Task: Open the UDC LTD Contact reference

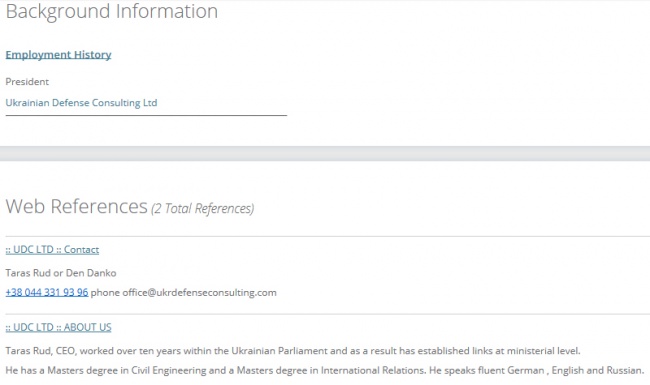Action: pos(52,249)
